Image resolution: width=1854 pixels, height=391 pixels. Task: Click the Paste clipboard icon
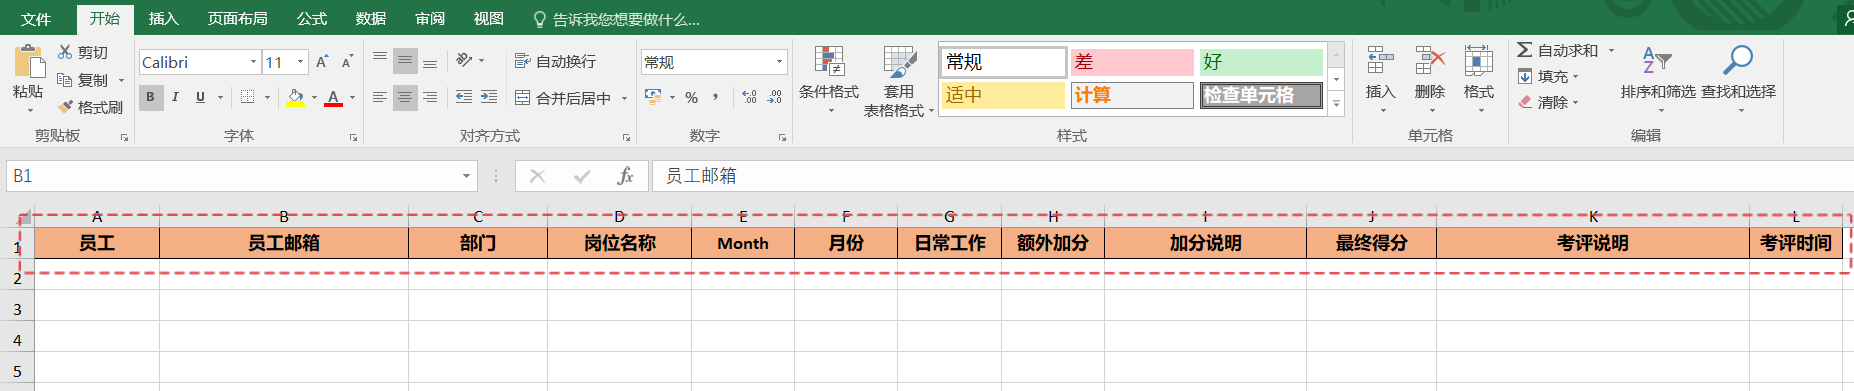pos(29,62)
